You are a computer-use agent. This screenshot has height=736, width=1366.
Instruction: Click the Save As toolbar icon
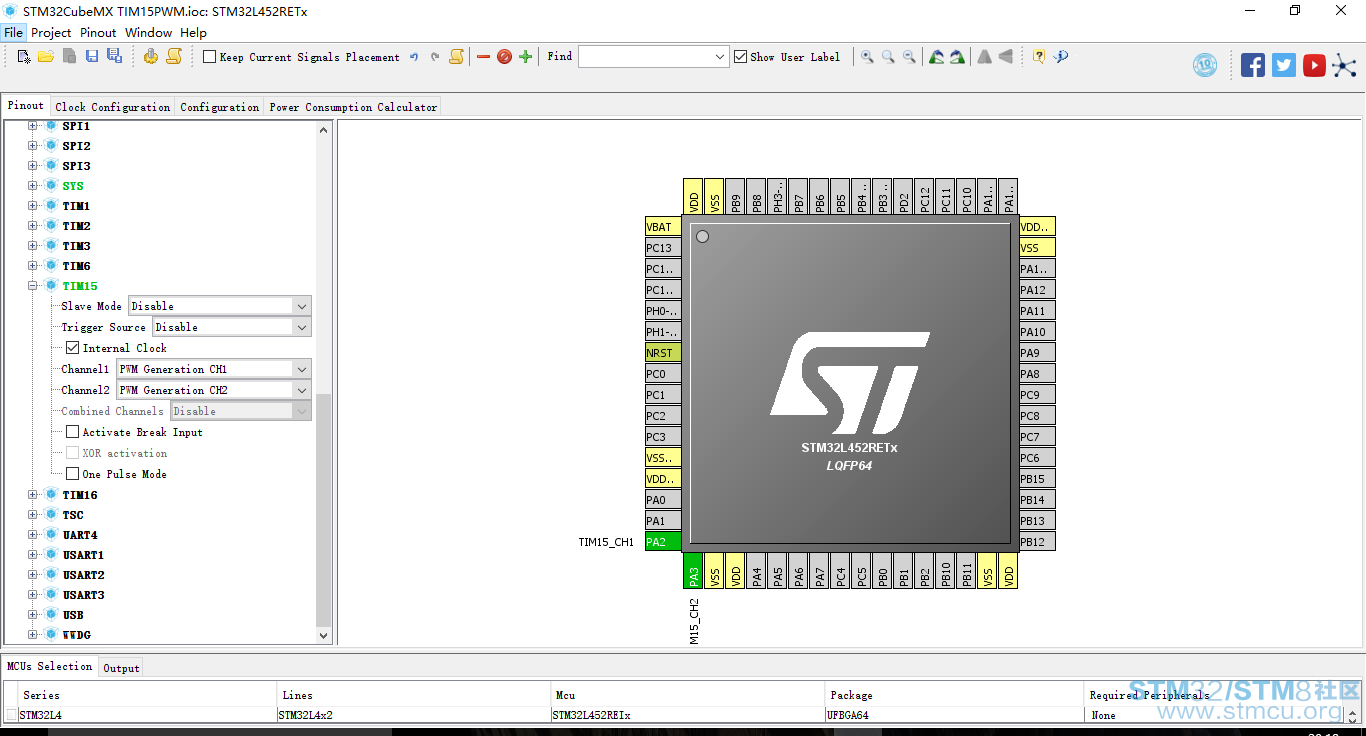click(x=114, y=57)
